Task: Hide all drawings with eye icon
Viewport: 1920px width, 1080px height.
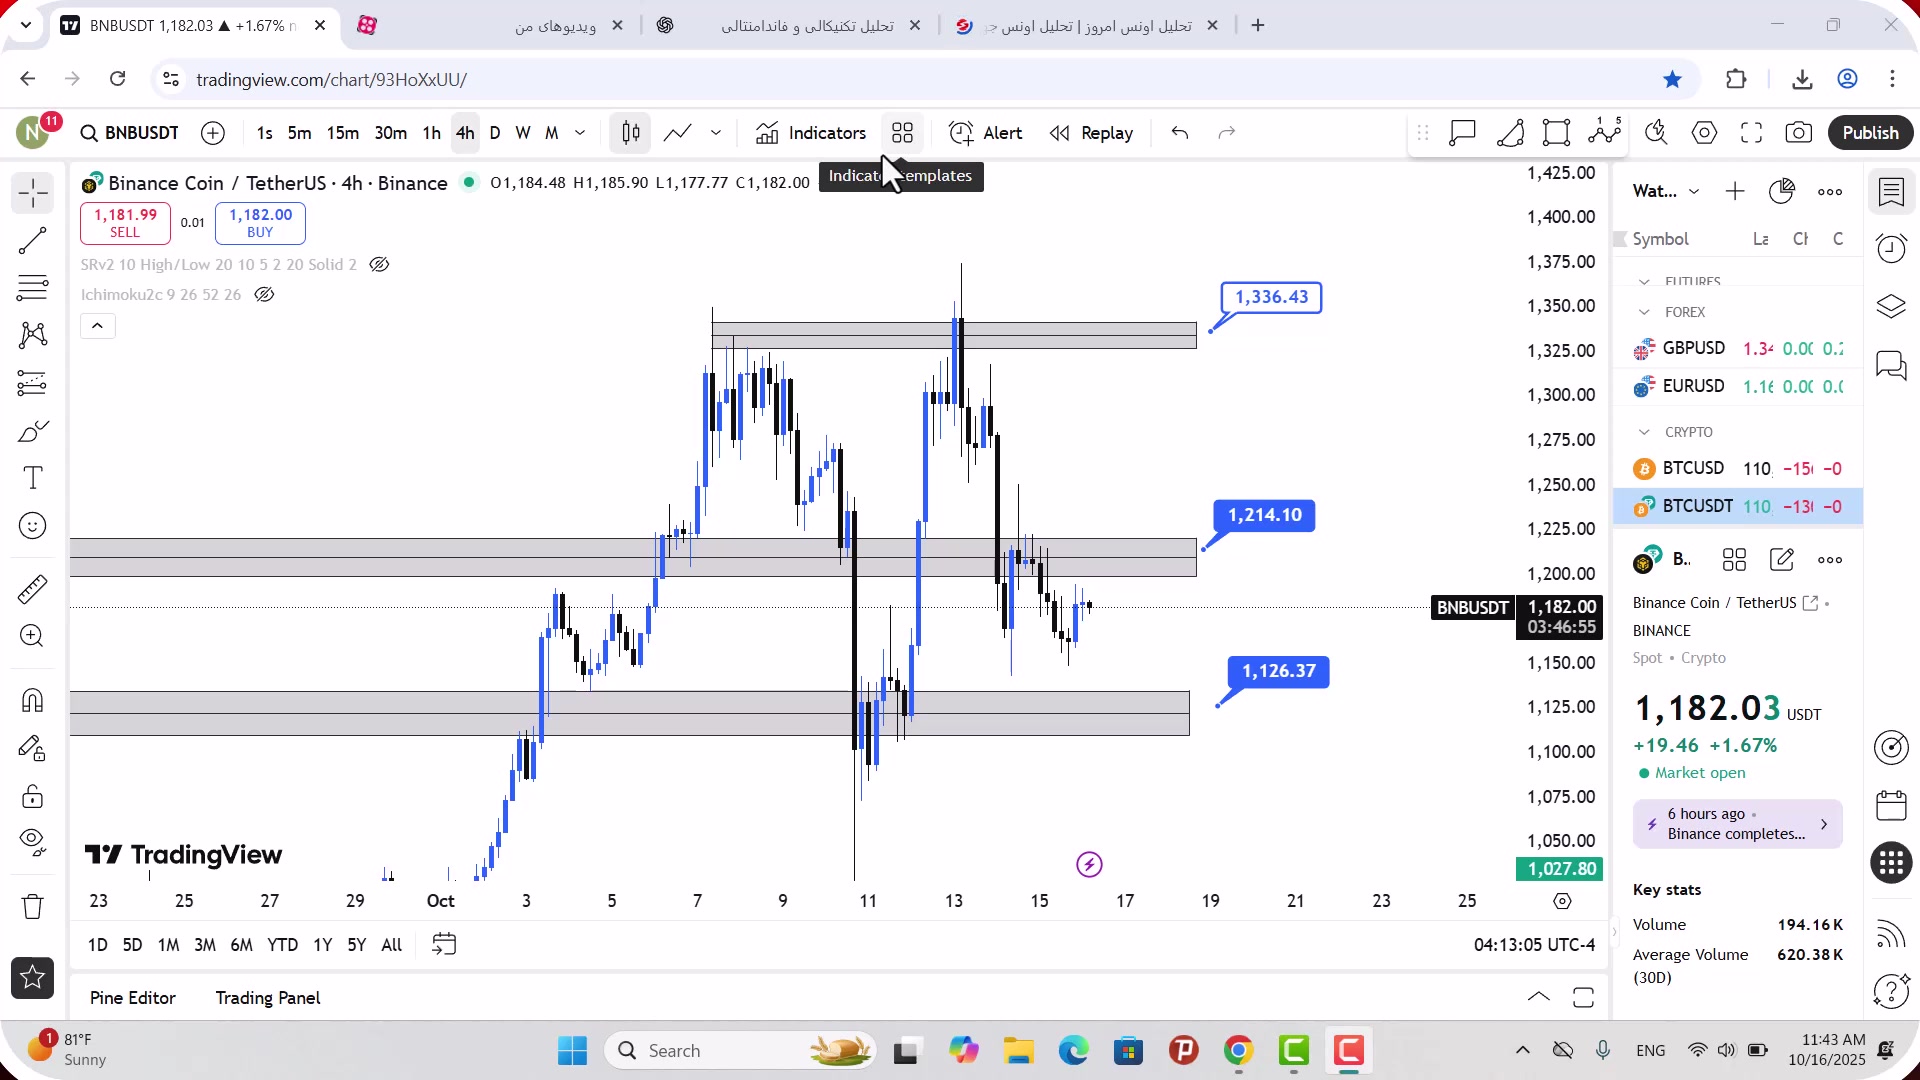Action: click(x=33, y=843)
